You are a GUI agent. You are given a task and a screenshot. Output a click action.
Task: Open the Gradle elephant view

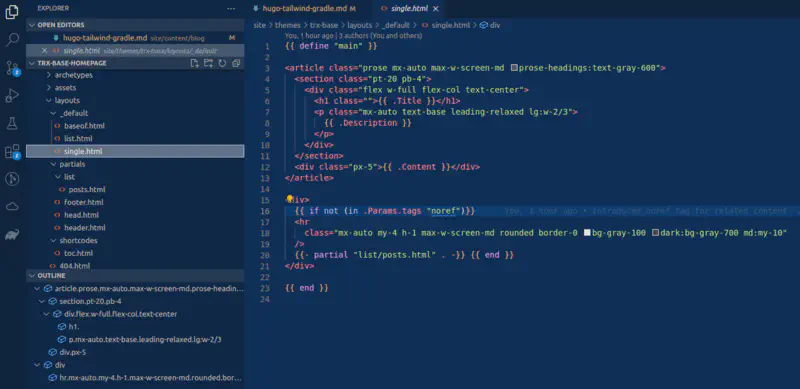(12, 234)
